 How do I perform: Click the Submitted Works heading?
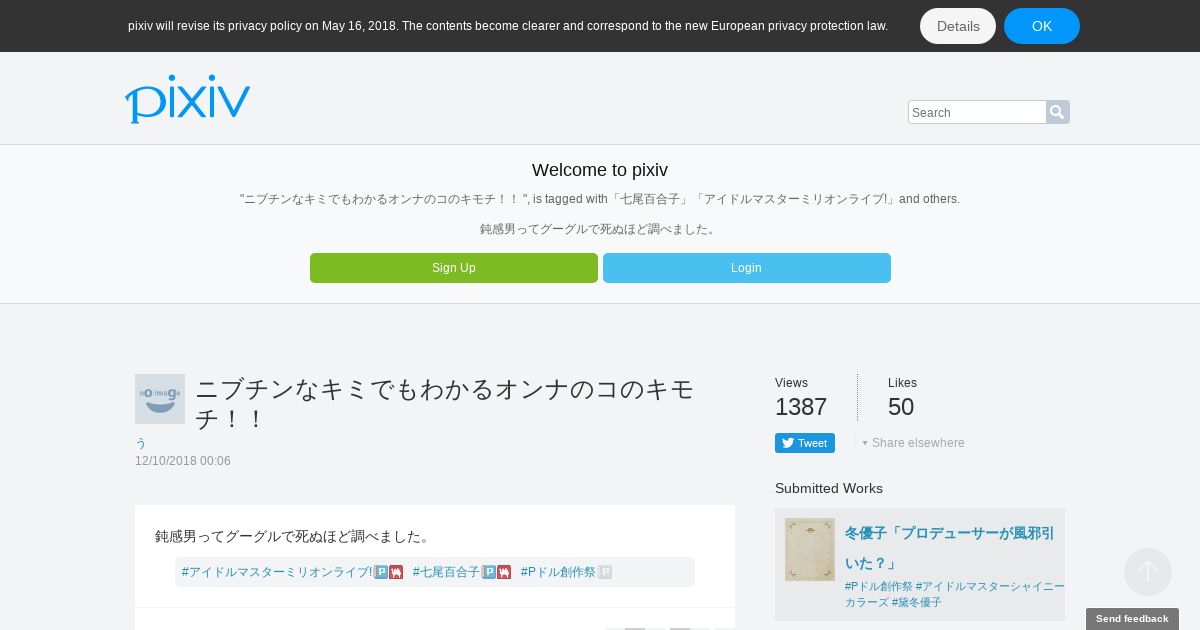(x=829, y=488)
